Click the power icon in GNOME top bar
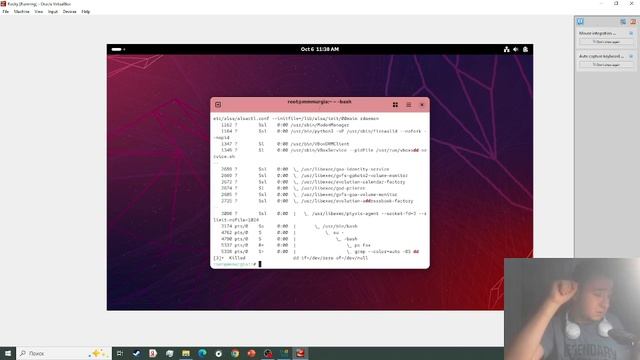 tap(525, 49)
